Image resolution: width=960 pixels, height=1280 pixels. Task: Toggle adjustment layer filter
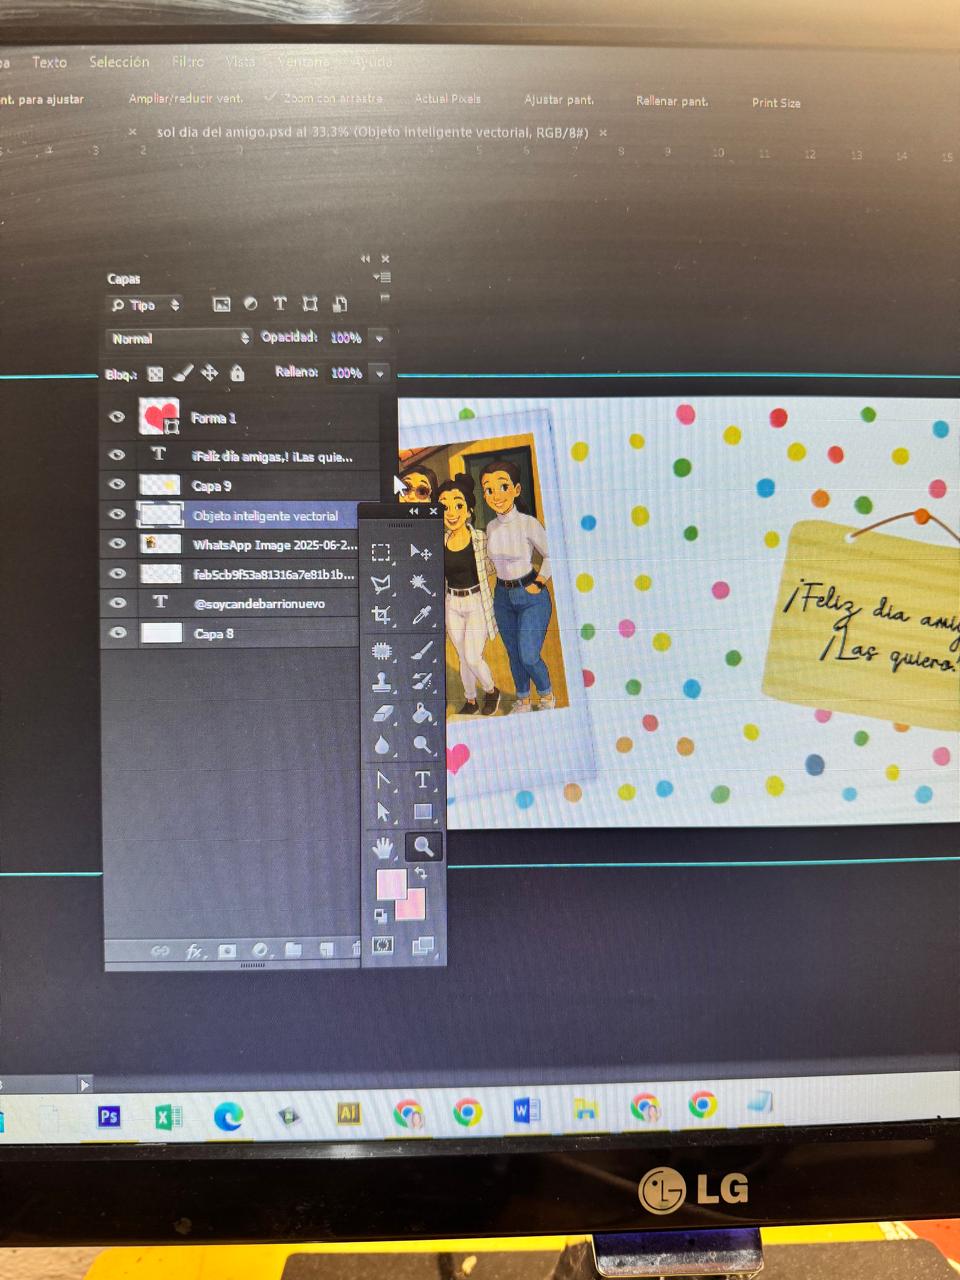coord(250,304)
